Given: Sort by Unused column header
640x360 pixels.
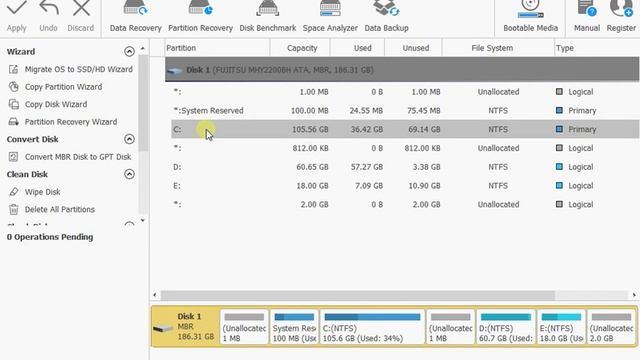Looking at the screenshot, I should click(x=413, y=48).
